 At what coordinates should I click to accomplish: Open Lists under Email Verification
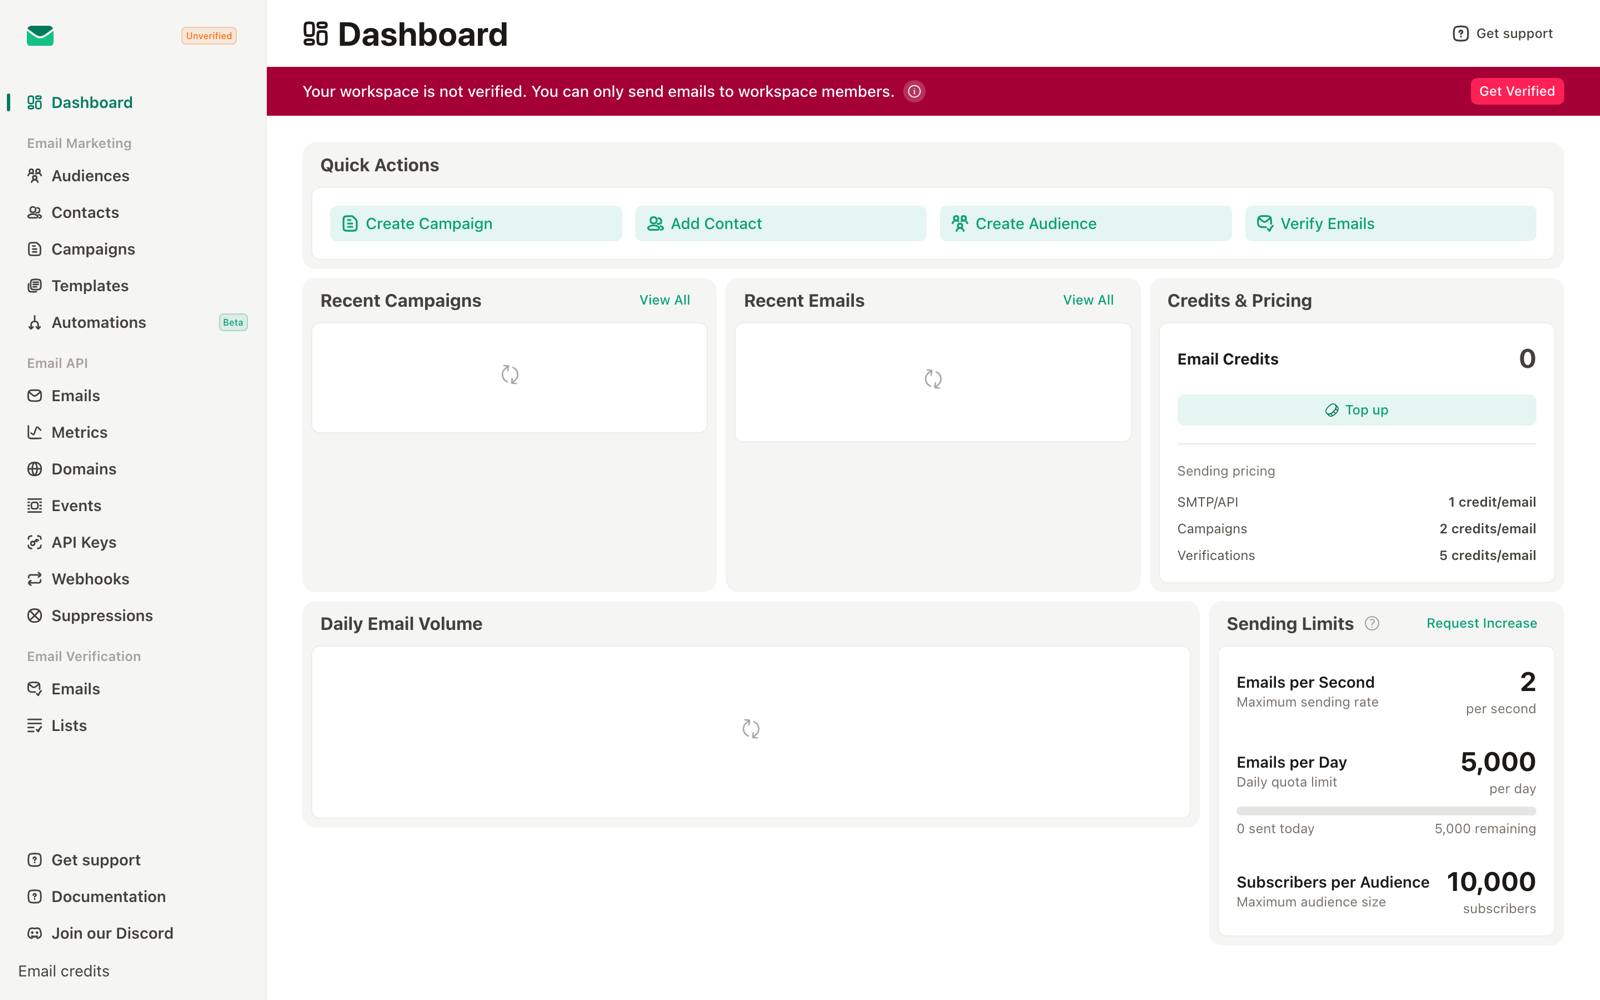pos(68,726)
